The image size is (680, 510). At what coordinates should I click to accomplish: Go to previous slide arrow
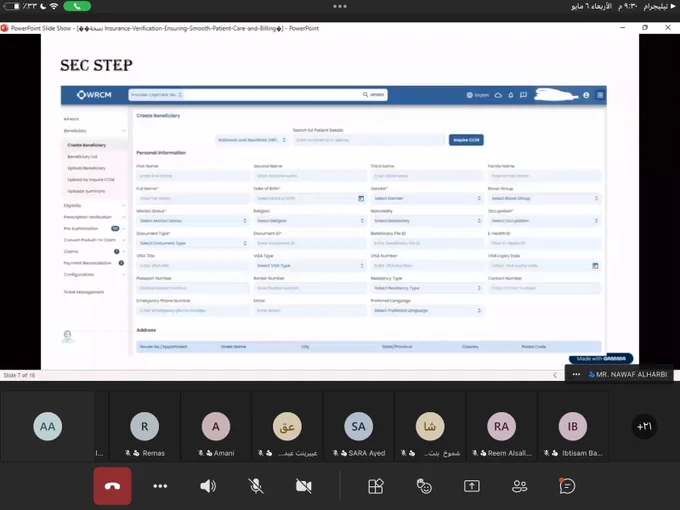(x=555, y=375)
